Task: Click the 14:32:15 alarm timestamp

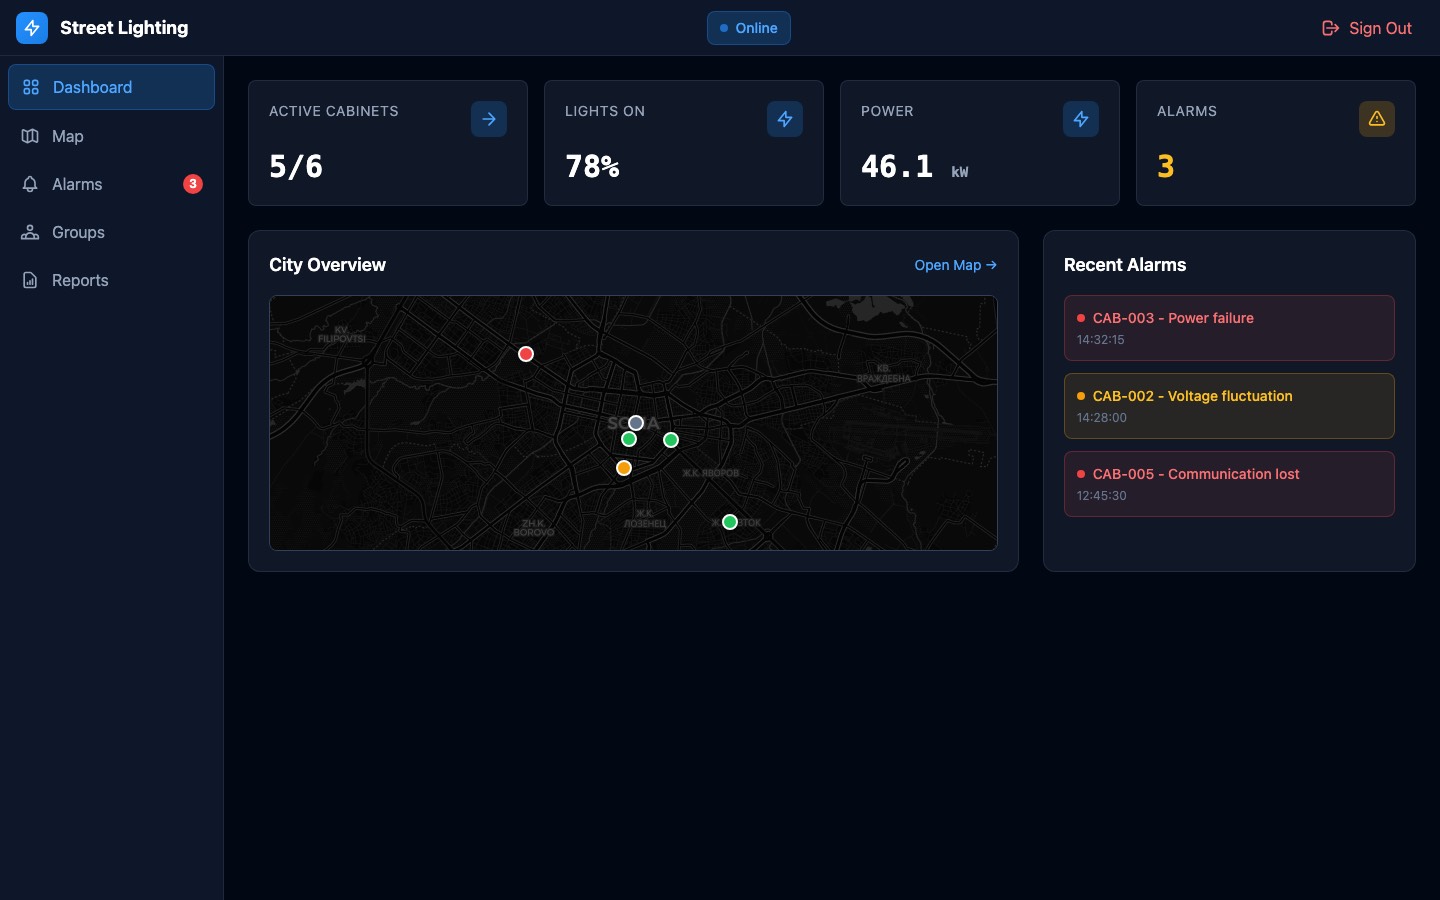Action: pyautogui.click(x=1101, y=340)
